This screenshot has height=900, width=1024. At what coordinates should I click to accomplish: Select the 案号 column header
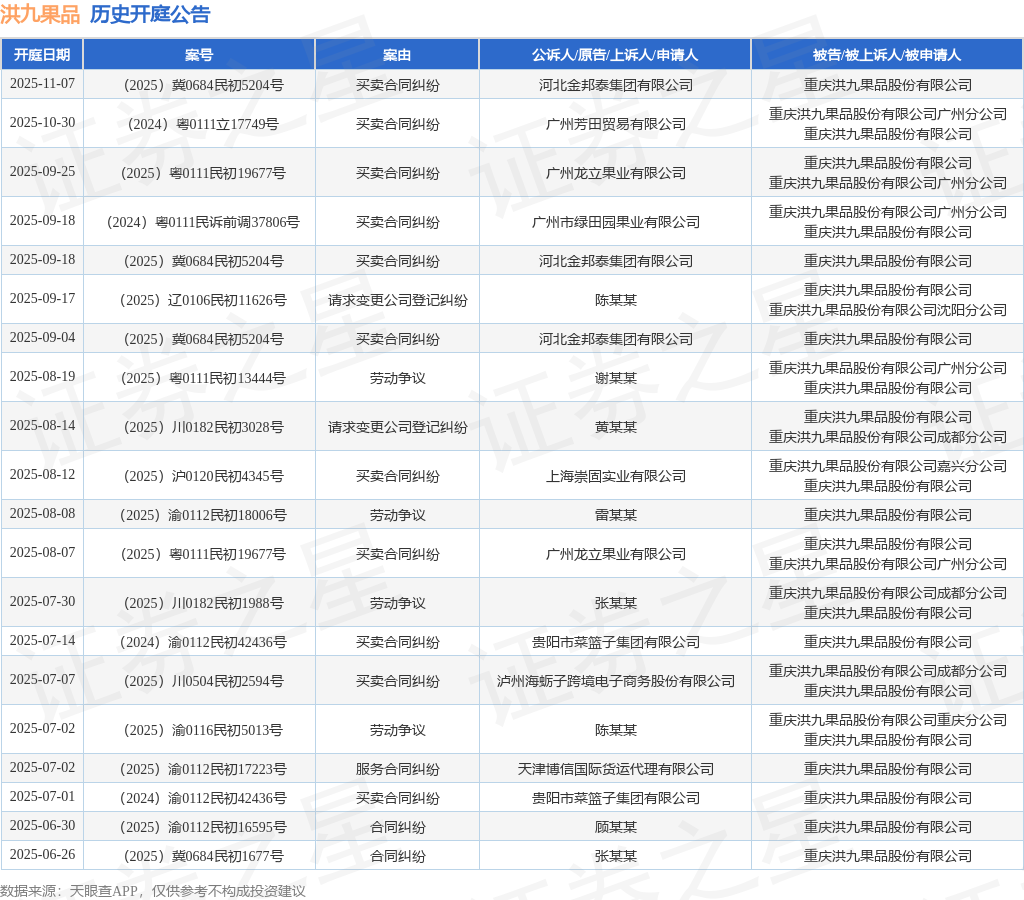pyautogui.click(x=199, y=55)
